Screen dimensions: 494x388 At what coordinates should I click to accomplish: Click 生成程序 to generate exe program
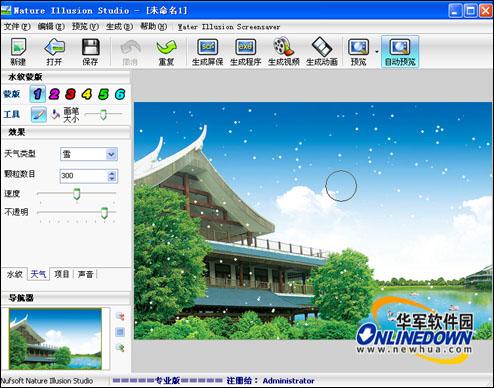[x=245, y=52]
